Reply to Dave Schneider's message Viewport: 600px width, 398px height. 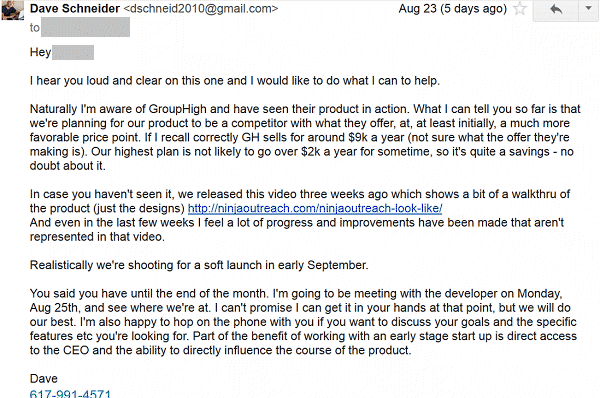[x=556, y=10]
